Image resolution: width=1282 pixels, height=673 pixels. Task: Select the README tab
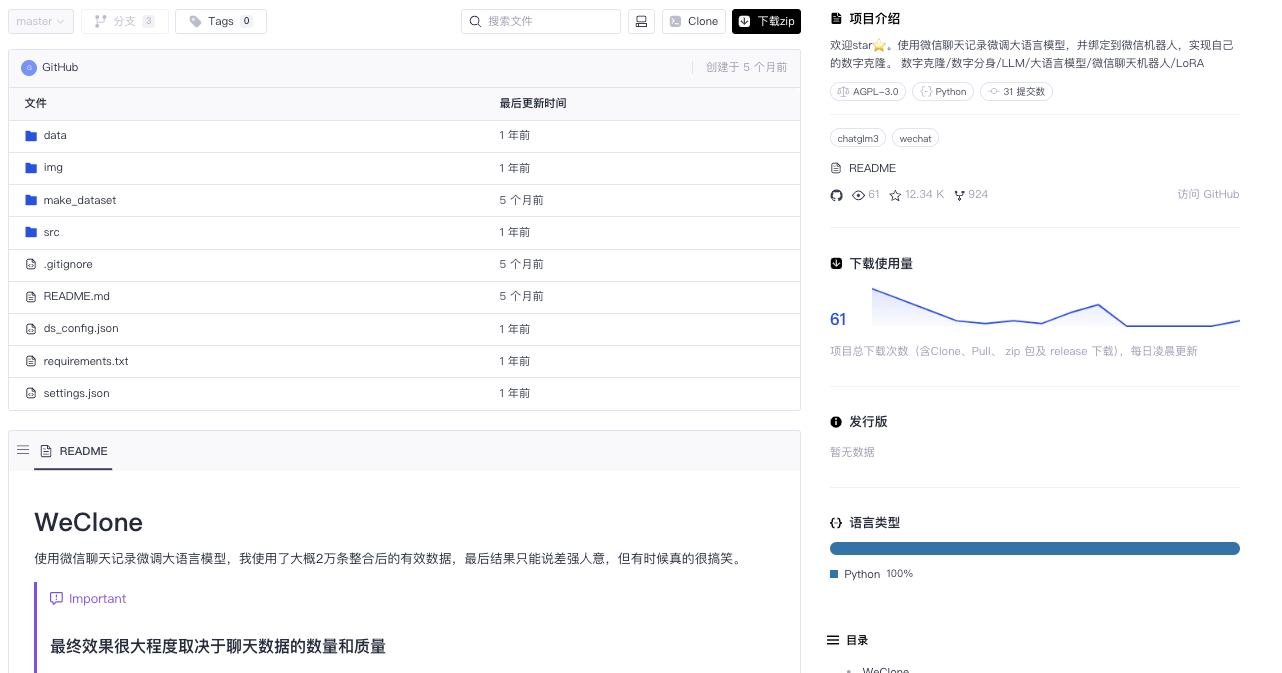click(x=73, y=451)
